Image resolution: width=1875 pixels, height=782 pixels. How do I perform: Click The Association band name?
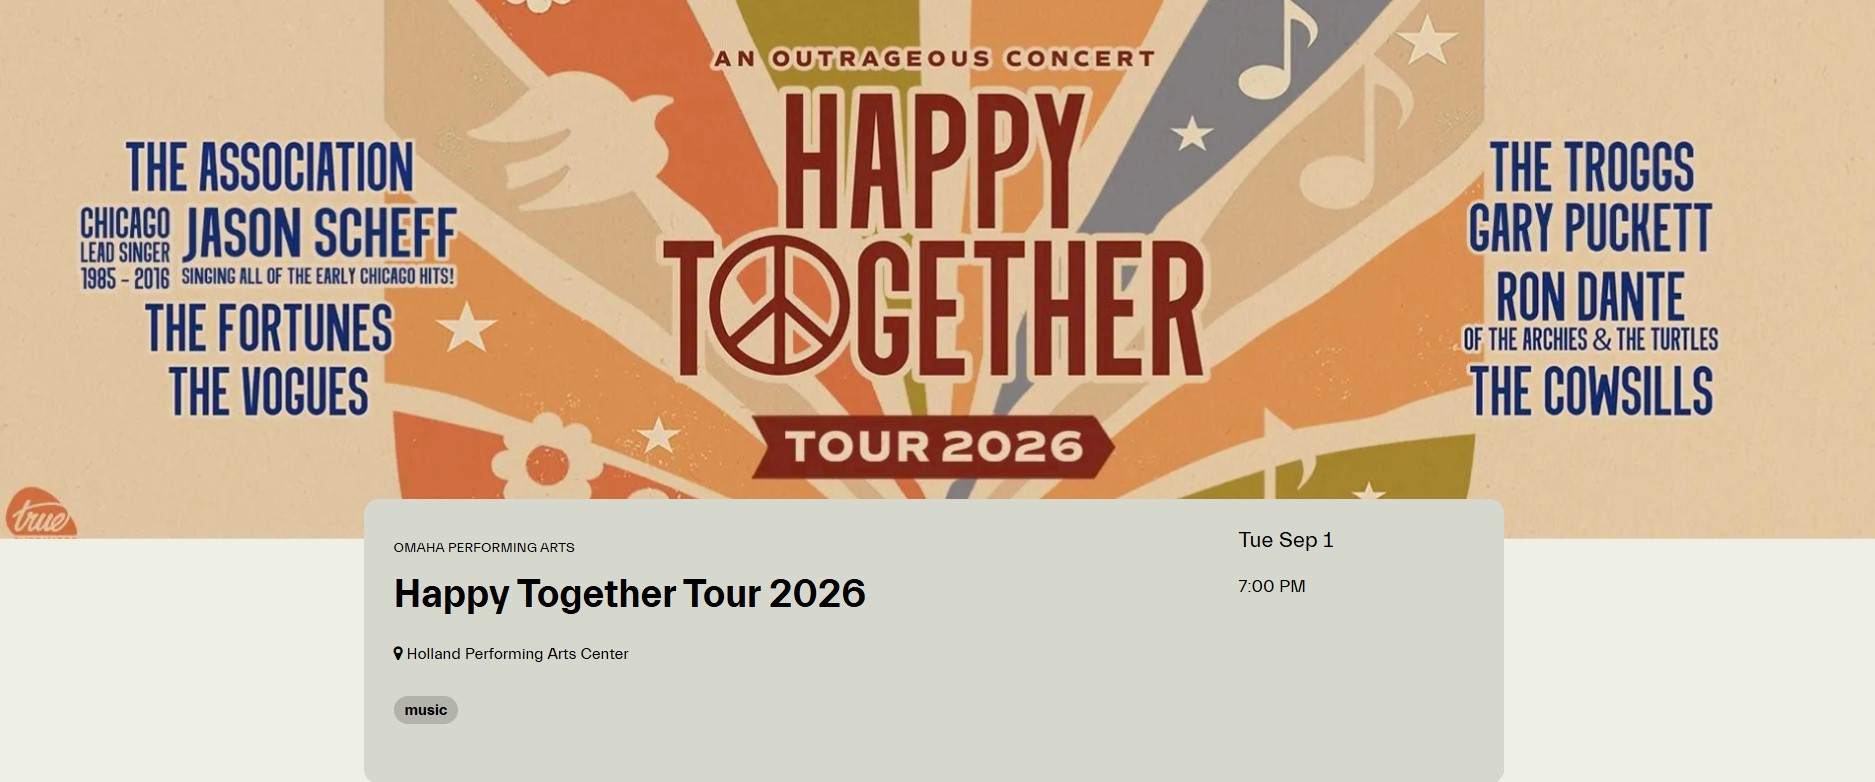pyautogui.click(x=270, y=167)
